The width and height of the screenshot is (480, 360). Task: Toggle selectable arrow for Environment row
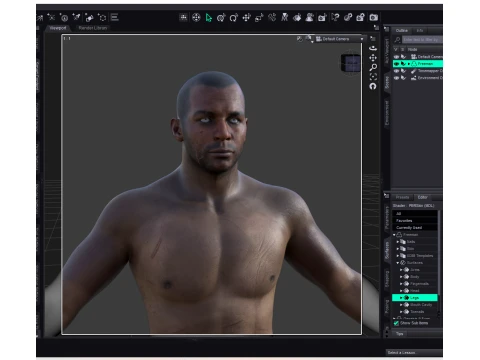tap(403, 78)
